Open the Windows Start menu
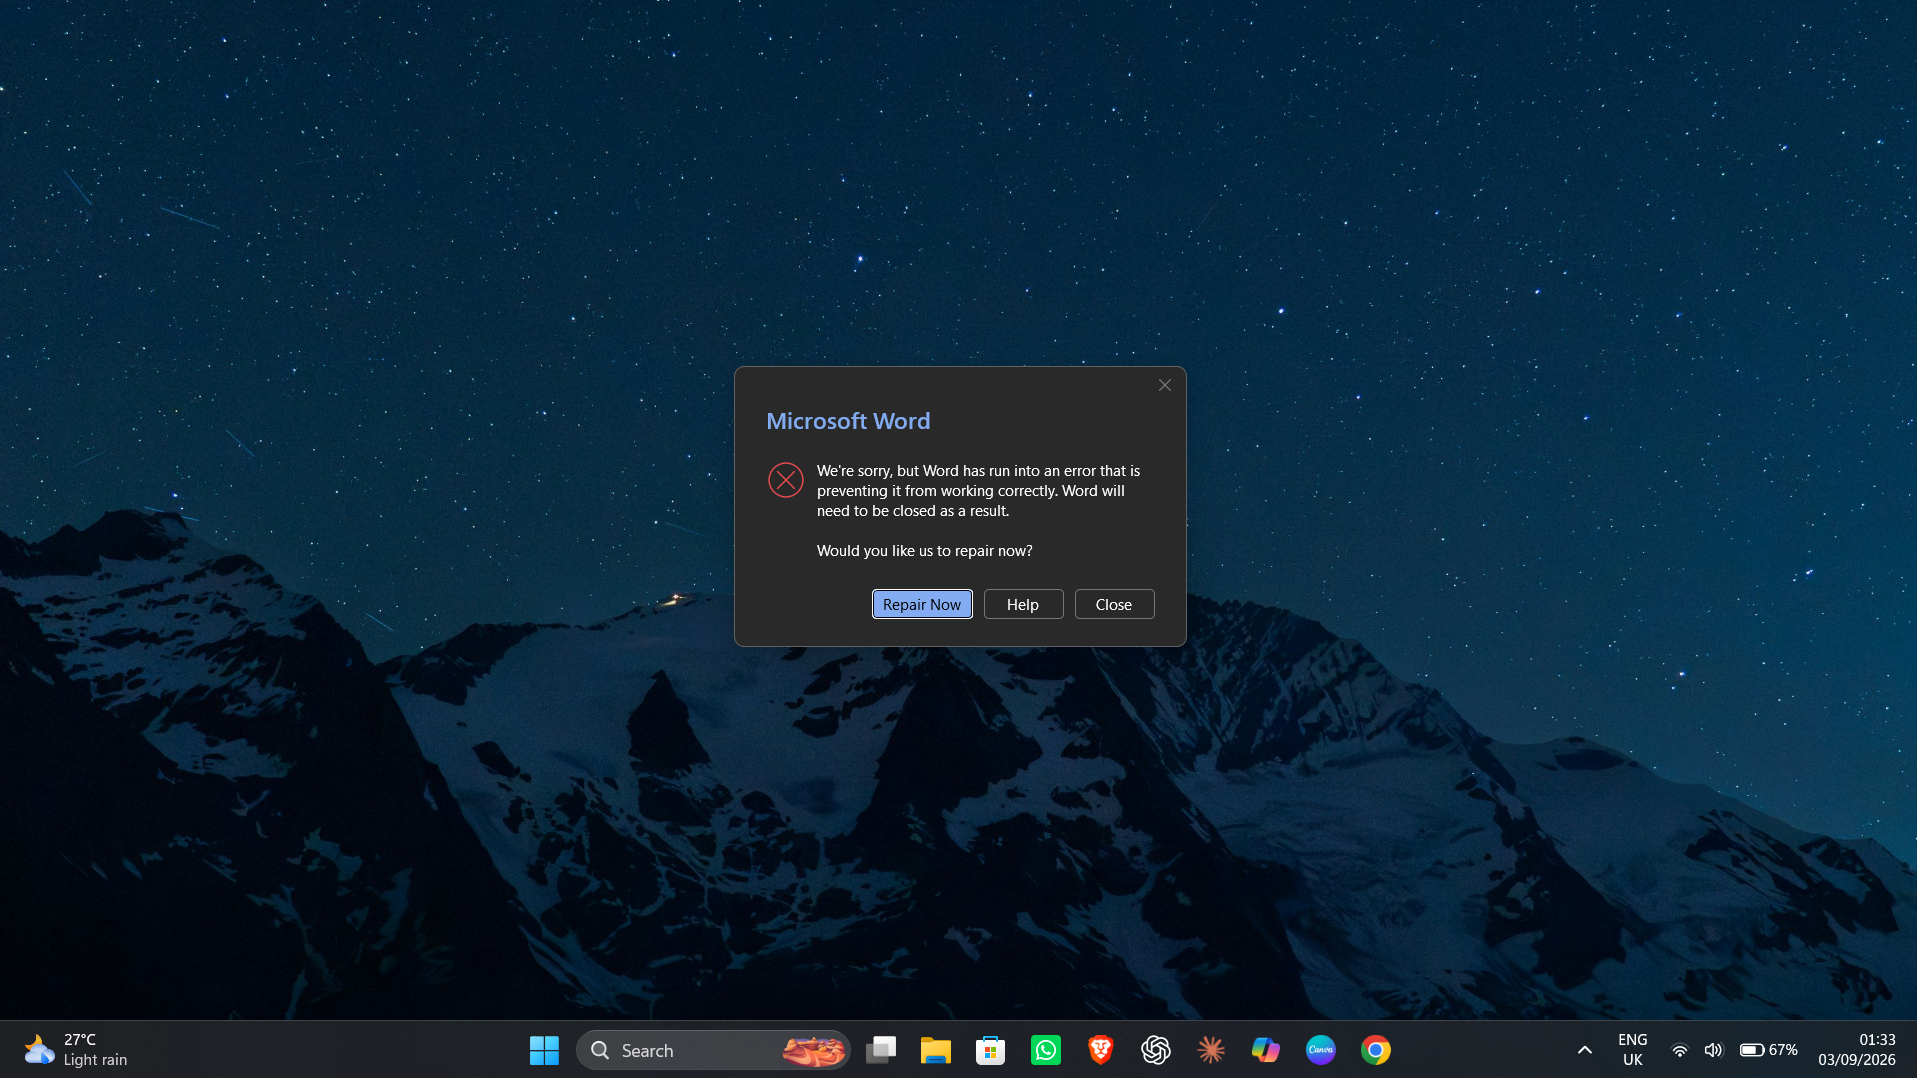The image size is (1917, 1078). (x=544, y=1050)
